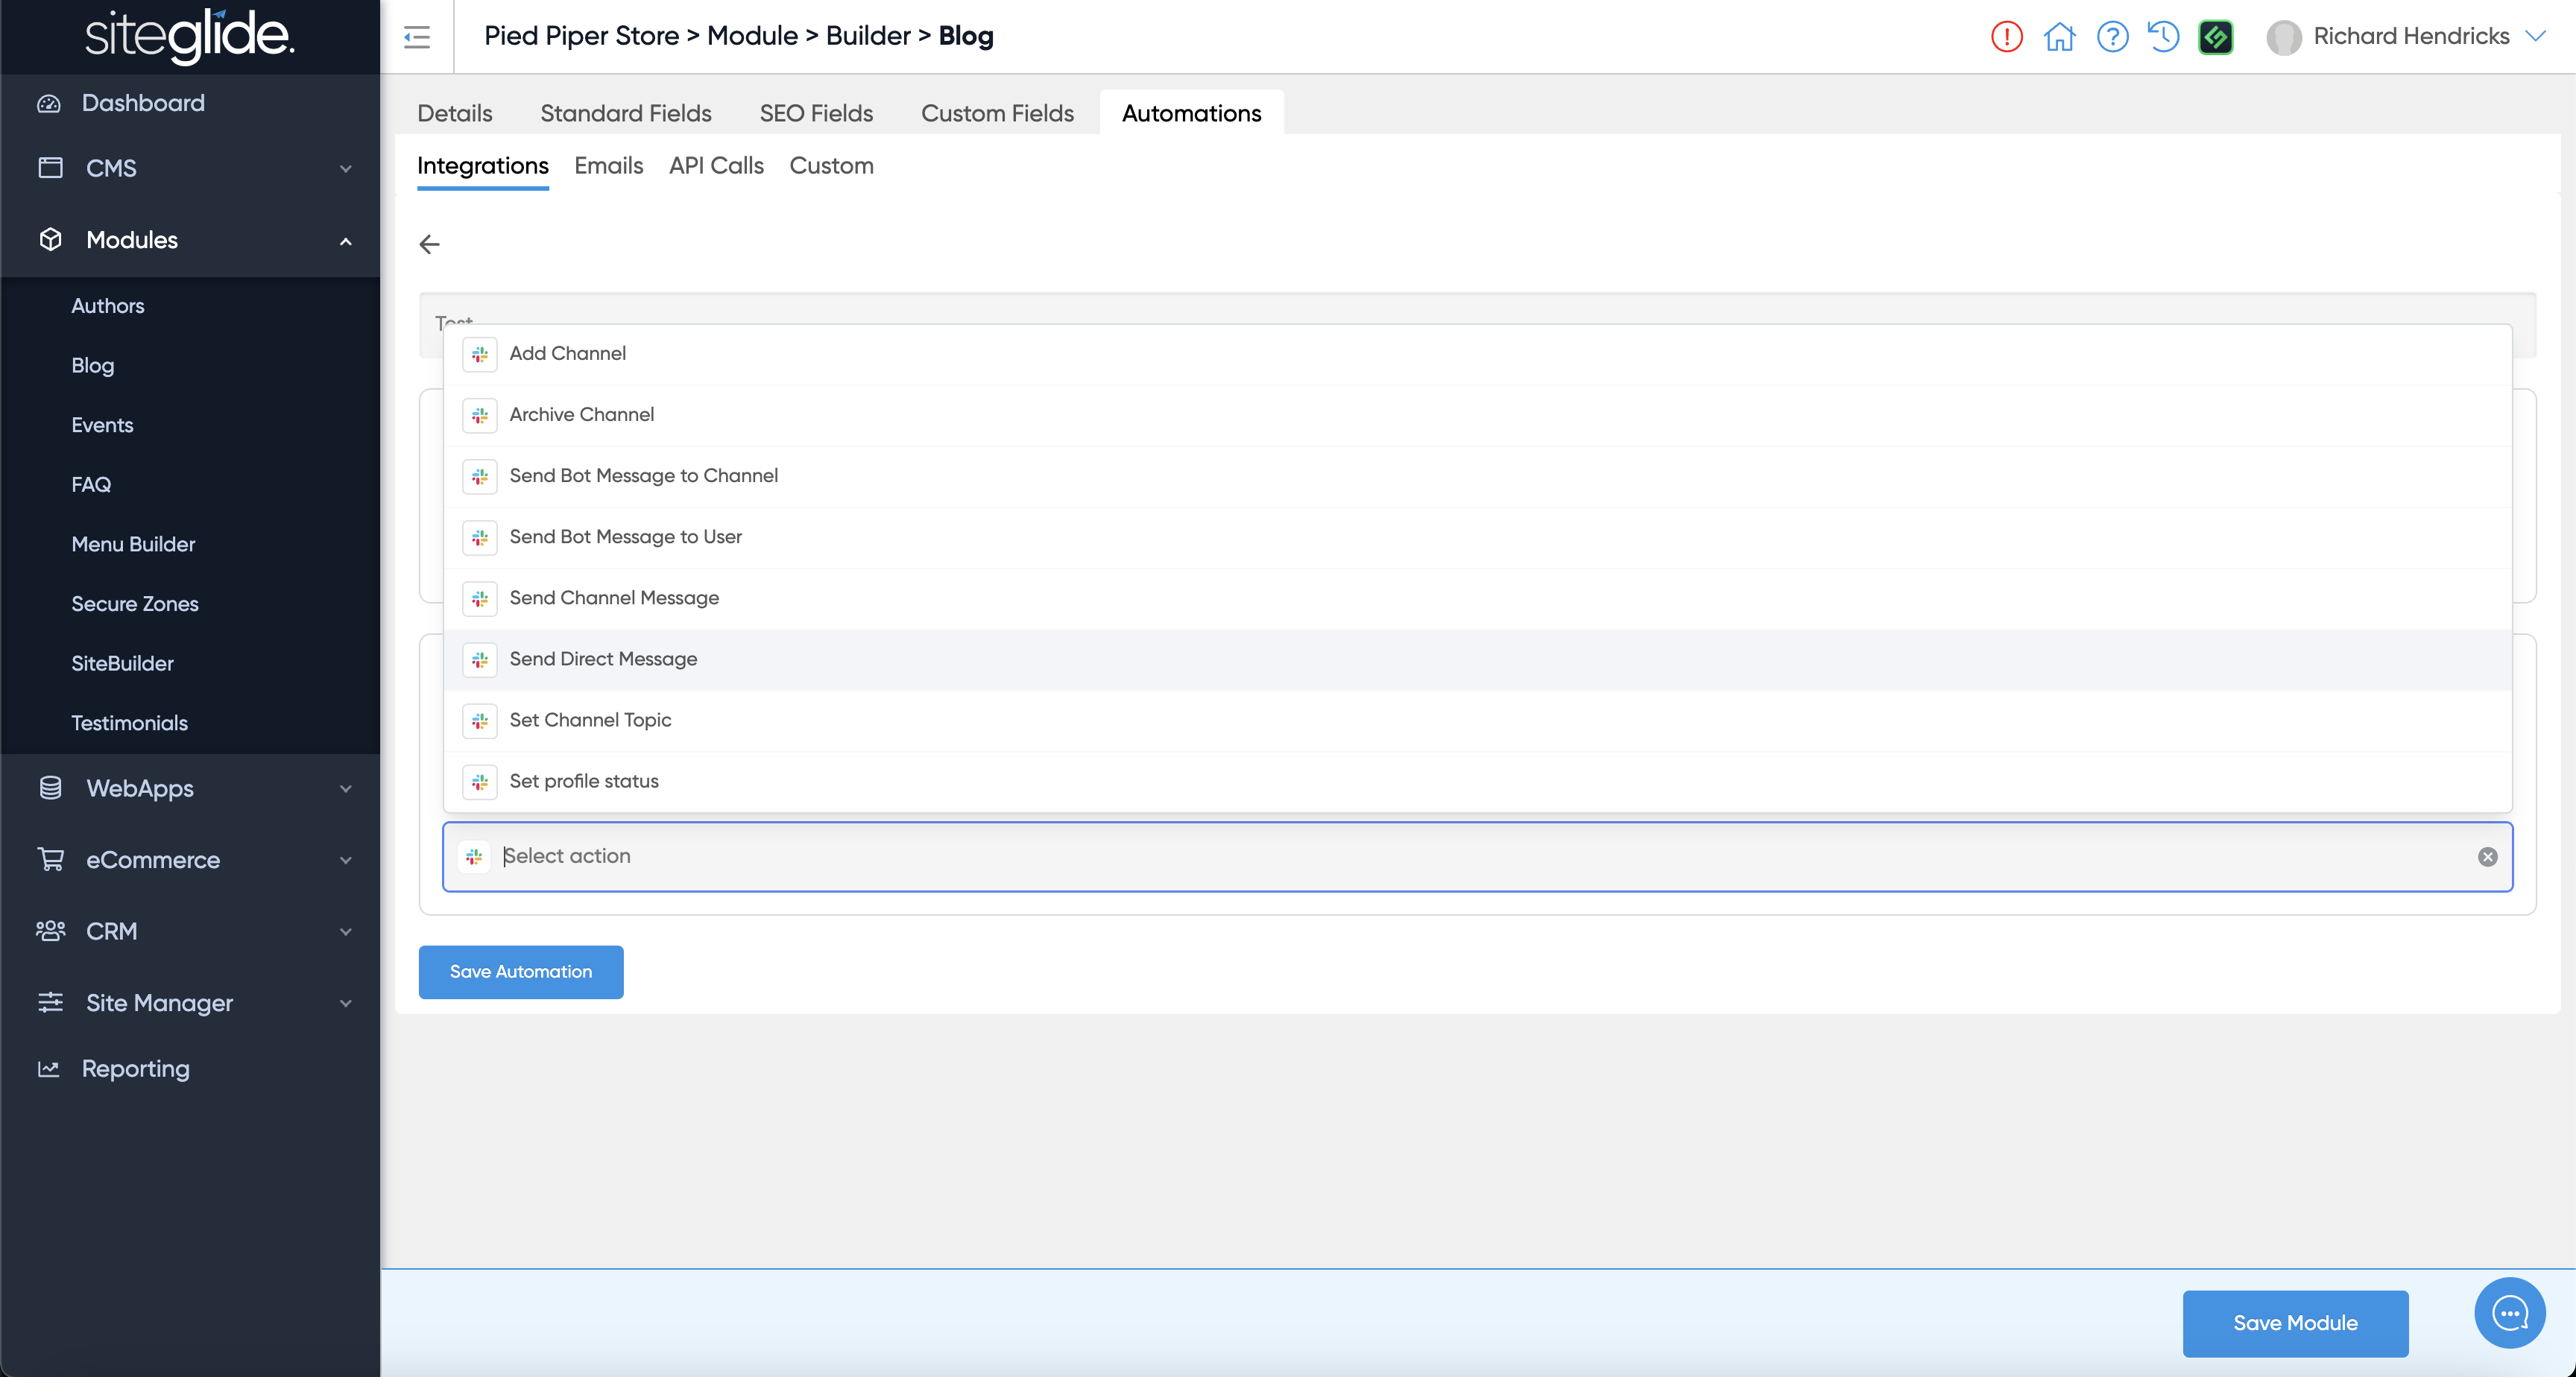The height and width of the screenshot is (1377, 2576).
Task: Collapse sidebar with the hamburger menu icon
Action: pos(417,37)
